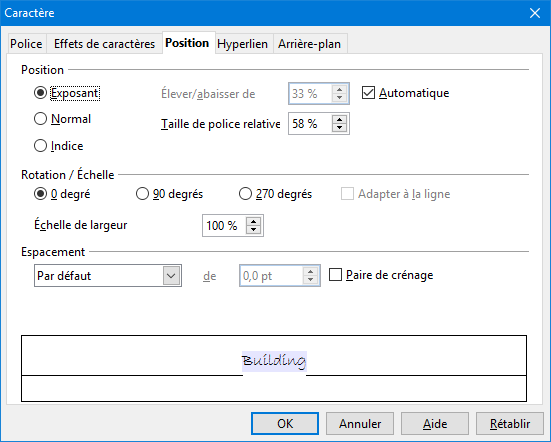
Task: Click the Échelle de largeur input field
Action: click(225, 226)
